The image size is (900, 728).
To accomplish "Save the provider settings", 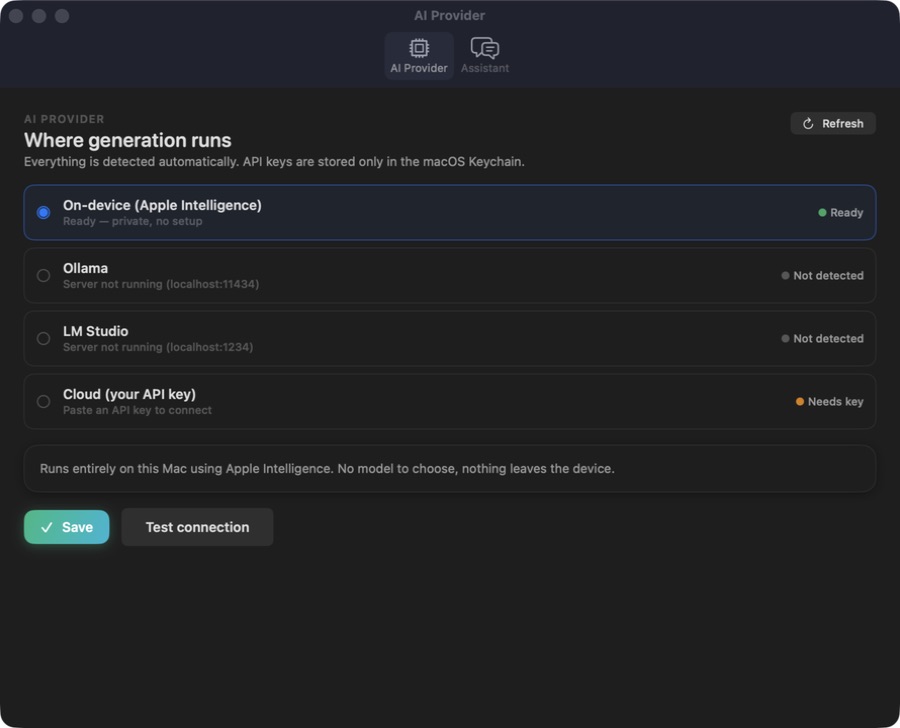I will point(67,527).
